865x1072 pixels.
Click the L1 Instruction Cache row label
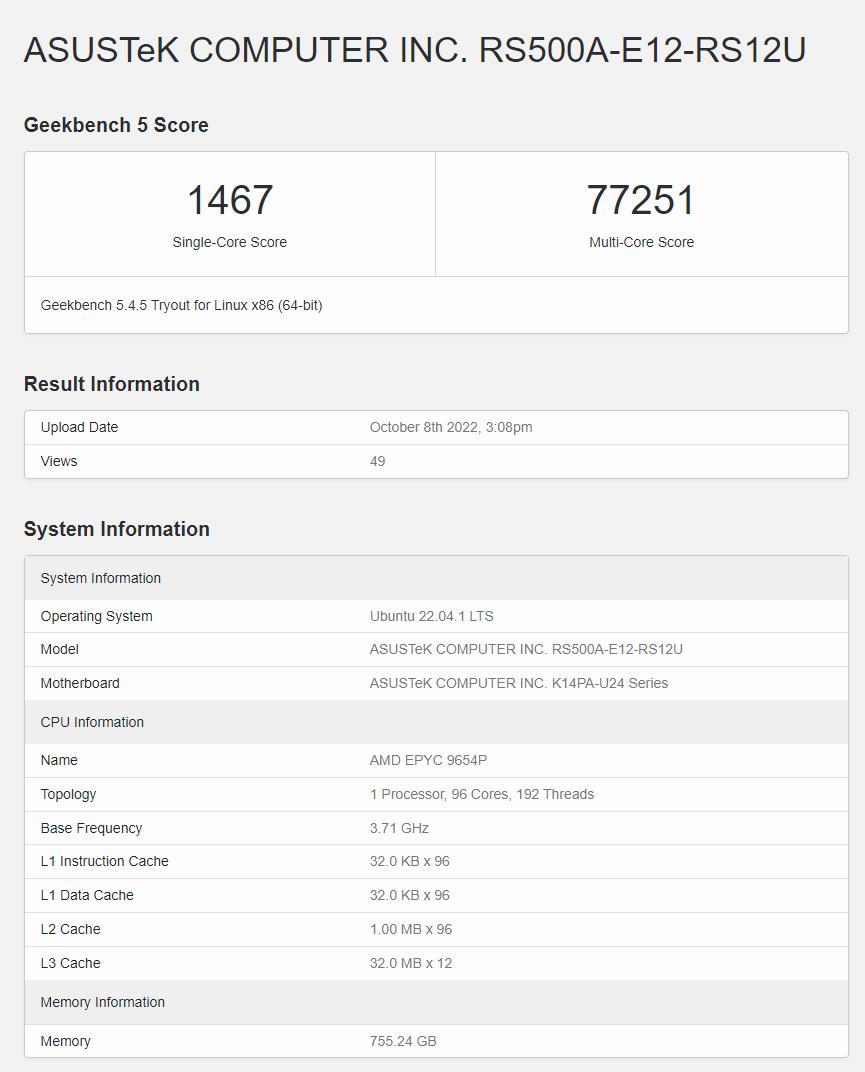[104, 861]
